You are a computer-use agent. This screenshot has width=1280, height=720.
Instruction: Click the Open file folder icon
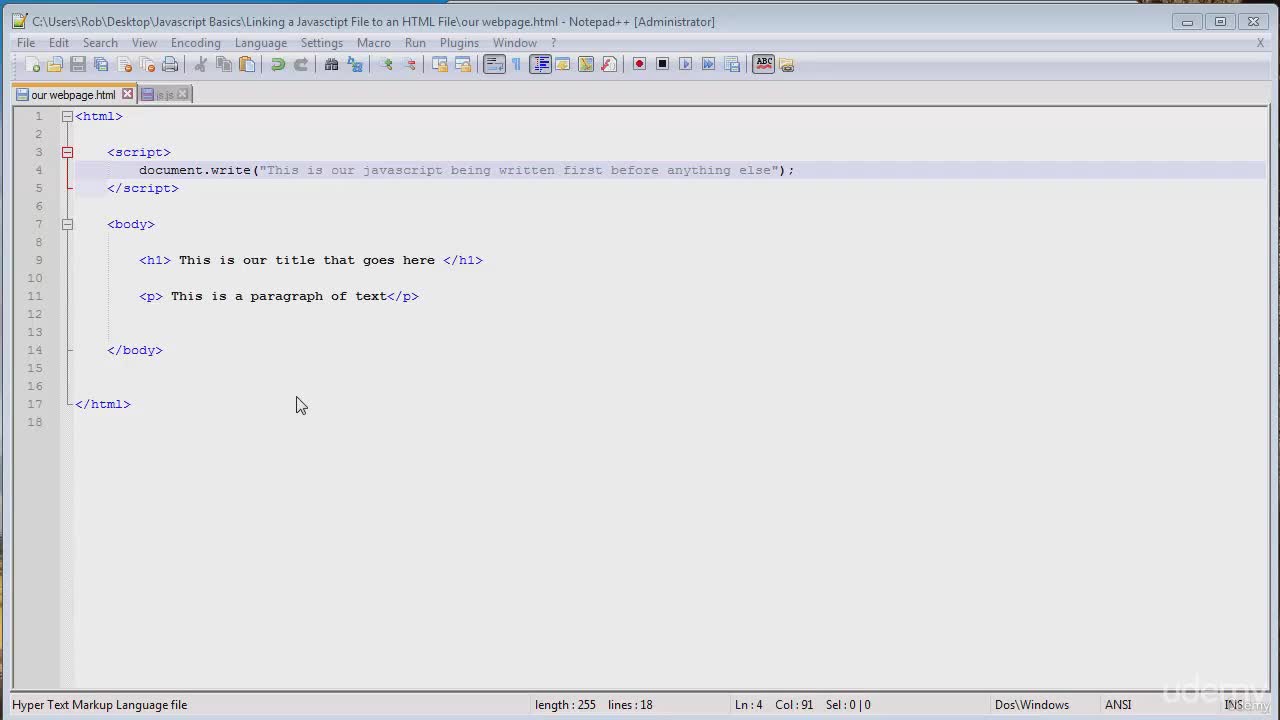pos(55,64)
